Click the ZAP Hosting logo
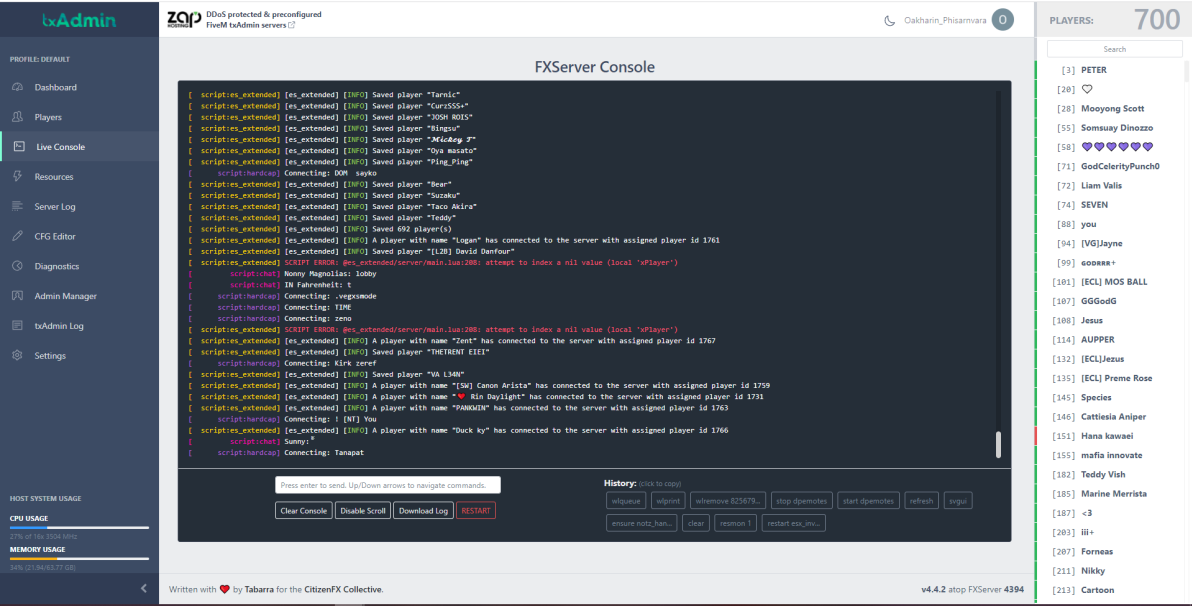 (x=185, y=19)
